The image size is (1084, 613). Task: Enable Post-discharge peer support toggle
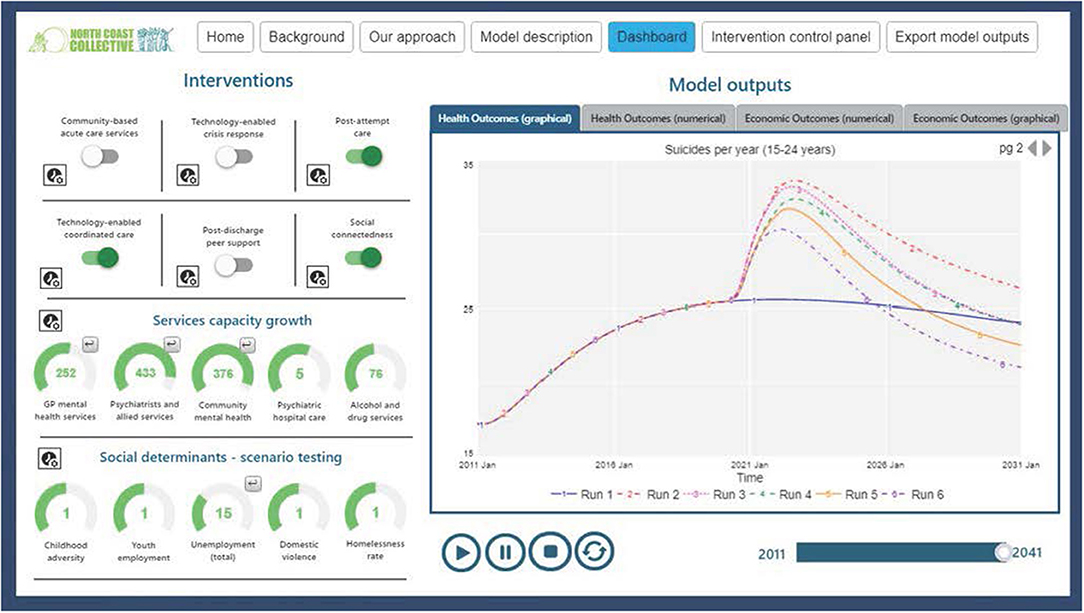[233, 265]
